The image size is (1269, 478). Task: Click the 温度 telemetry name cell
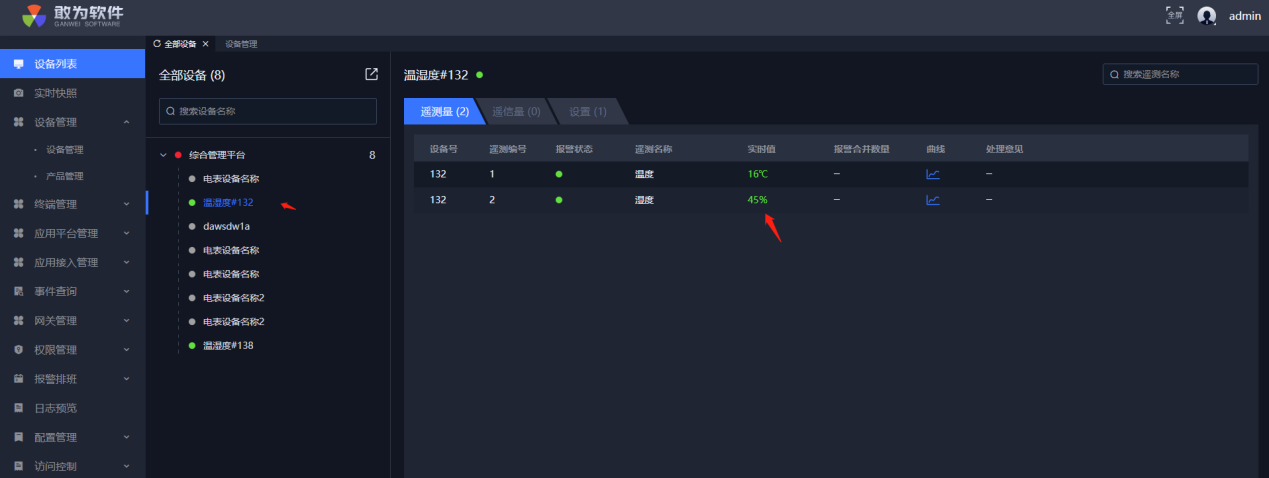pos(644,173)
